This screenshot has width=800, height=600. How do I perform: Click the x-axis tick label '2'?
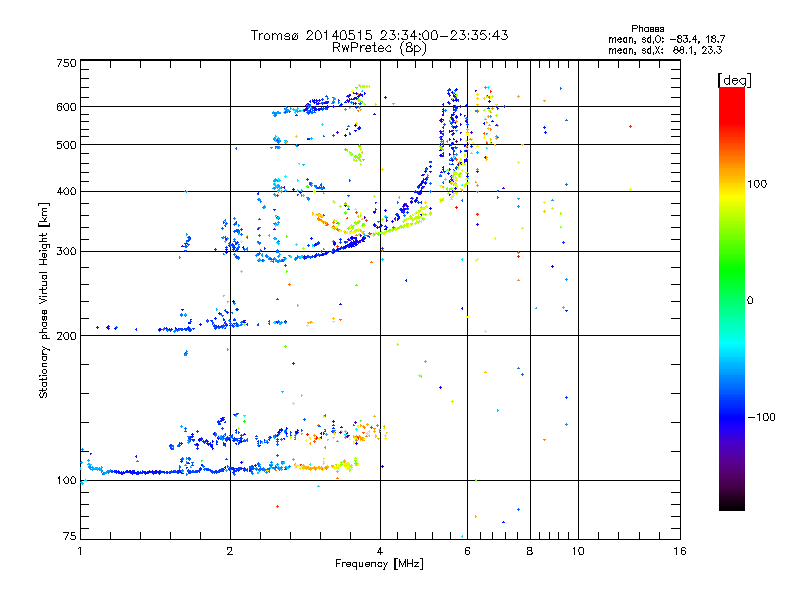pyautogui.click(x=230, y=551)
